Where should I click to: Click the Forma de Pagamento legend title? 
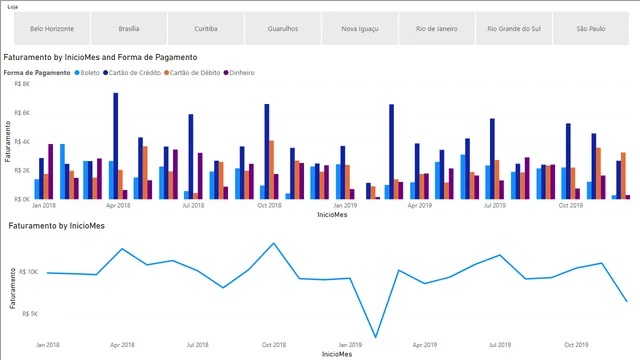[x=37, y=73]
